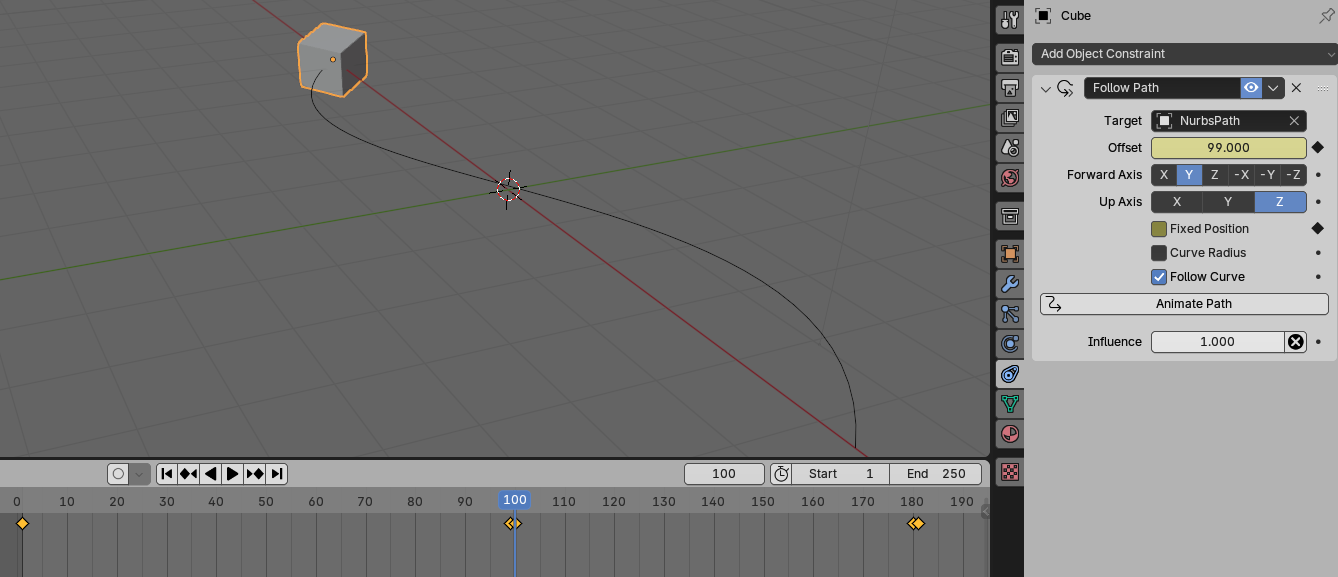The image size is (1338, 577).
Task: Select the keyframe at frame 0
Action: (x=22, y=523)
